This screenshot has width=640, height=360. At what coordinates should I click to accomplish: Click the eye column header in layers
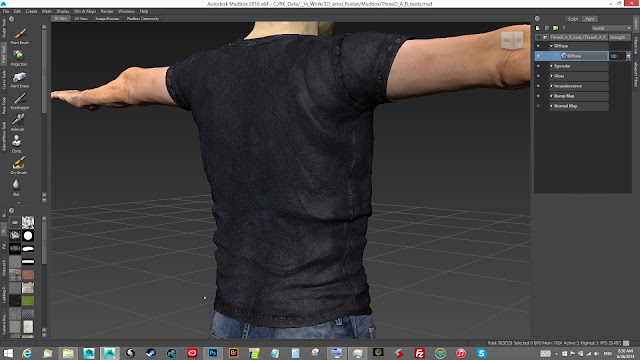538,37
